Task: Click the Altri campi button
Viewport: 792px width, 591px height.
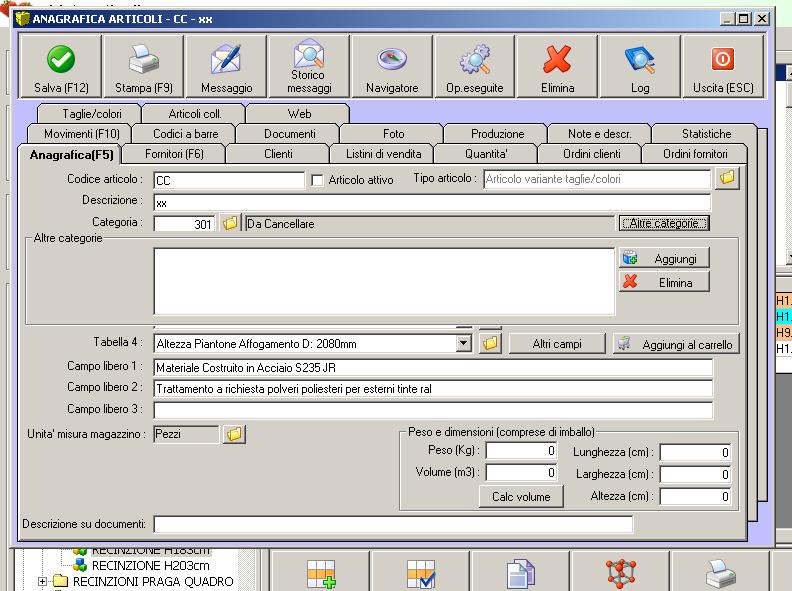Action: click(x=557, y=344)
